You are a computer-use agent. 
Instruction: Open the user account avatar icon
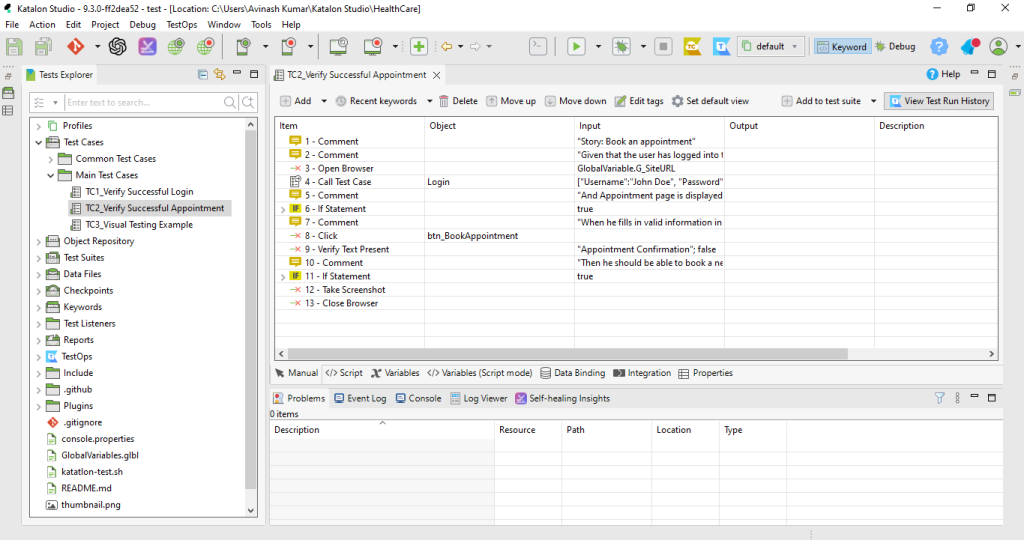click(x=998, y=46)
